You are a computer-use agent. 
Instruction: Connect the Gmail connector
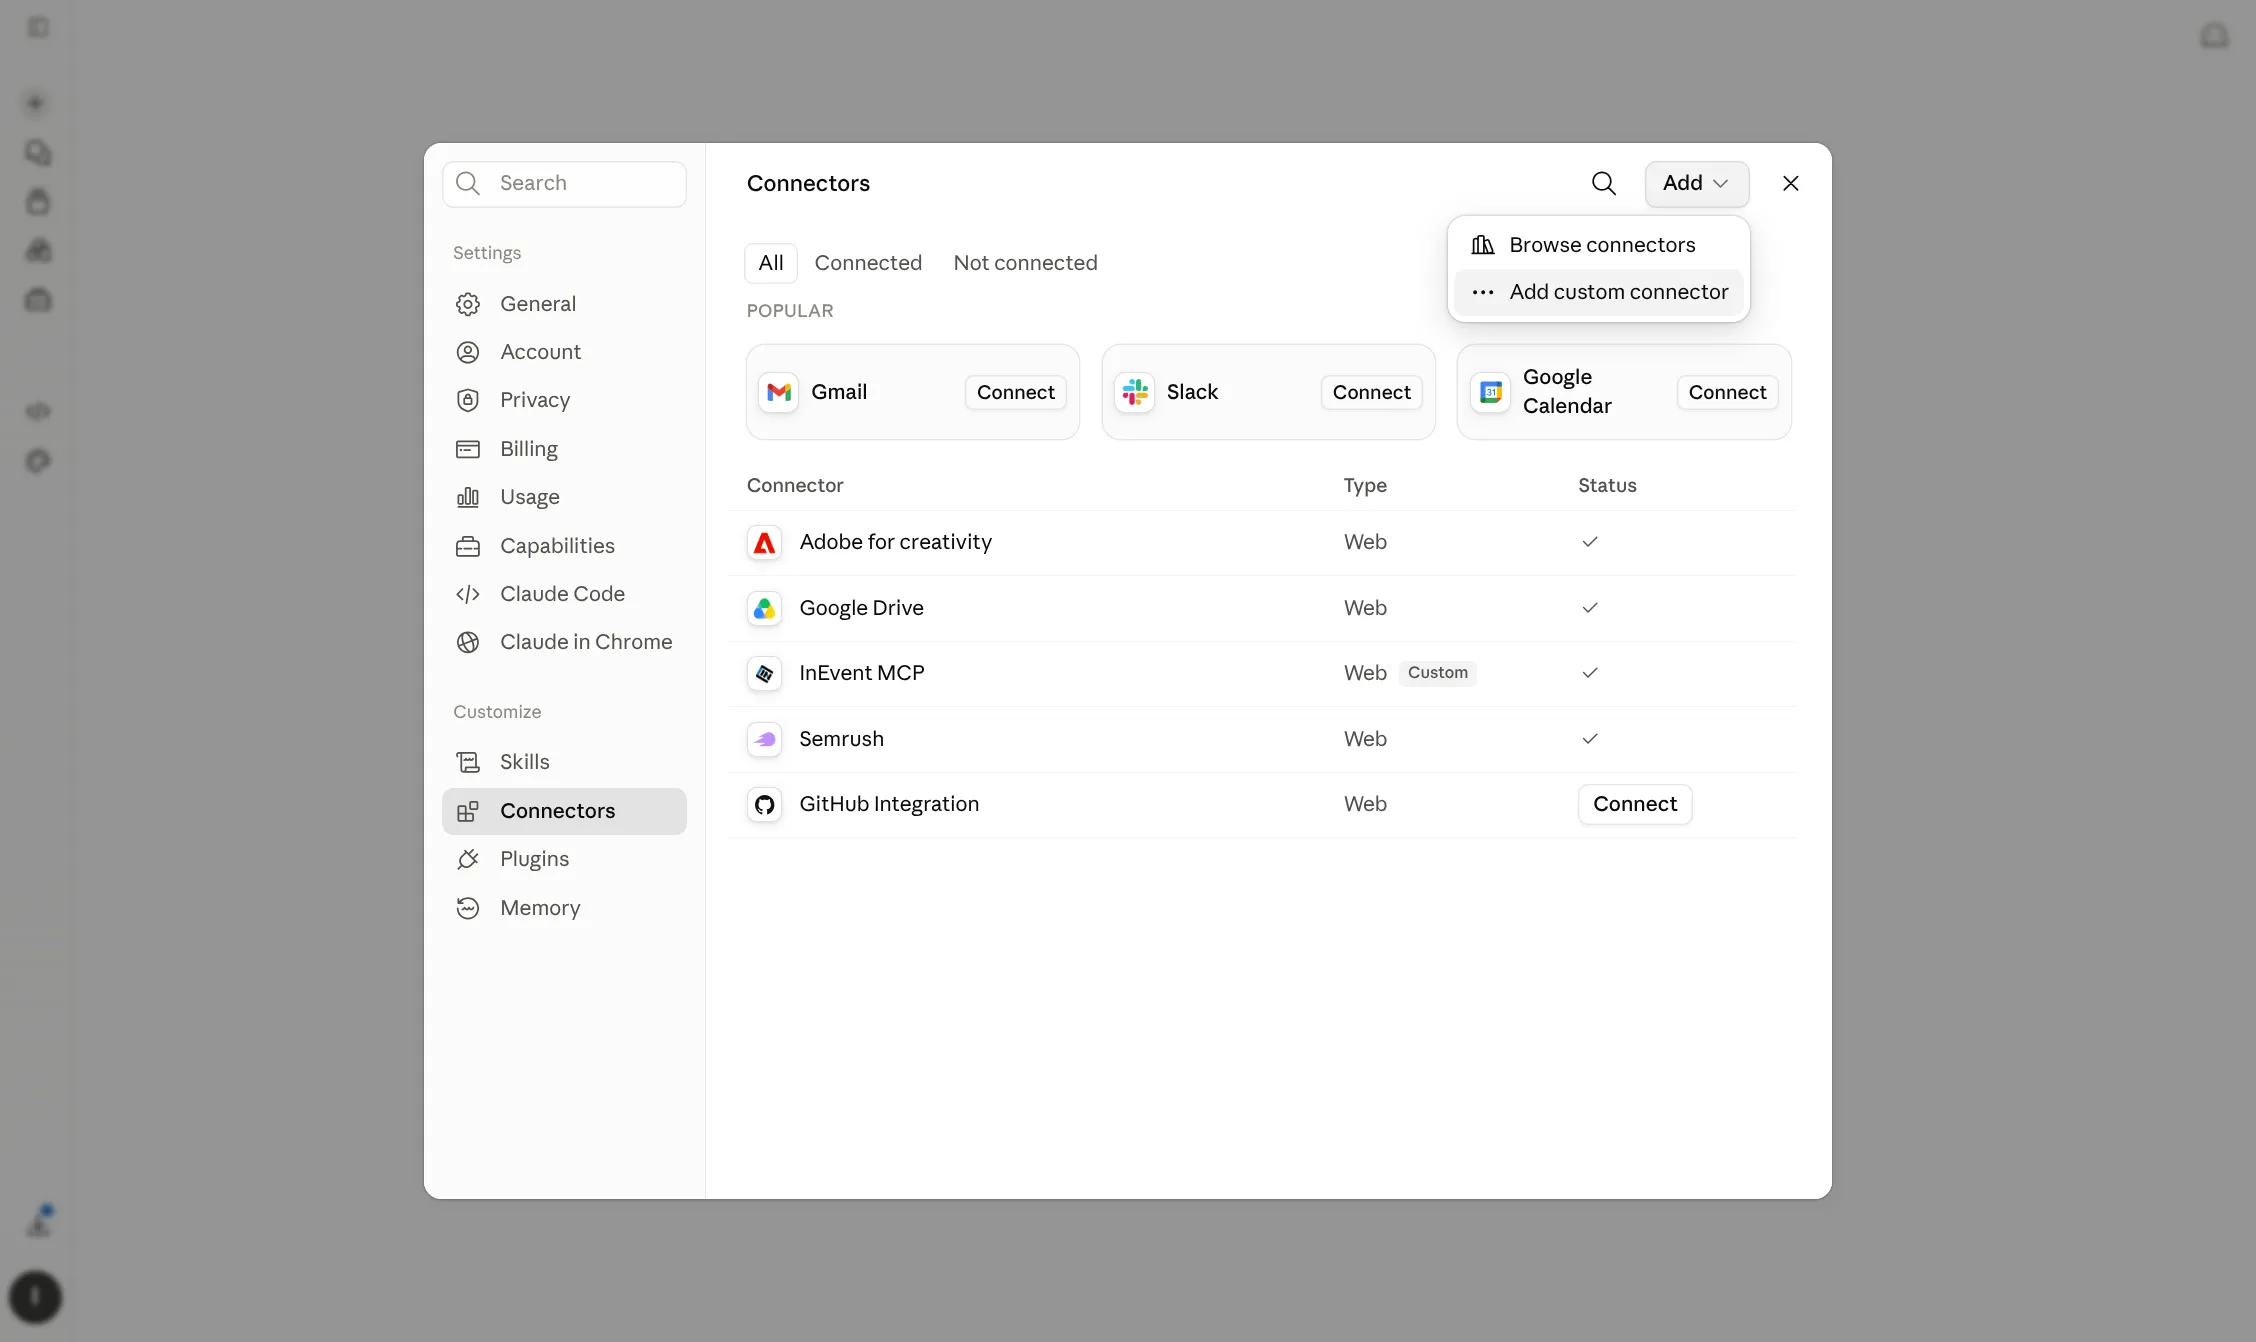pyautogui.click(x=1015, y=392)
